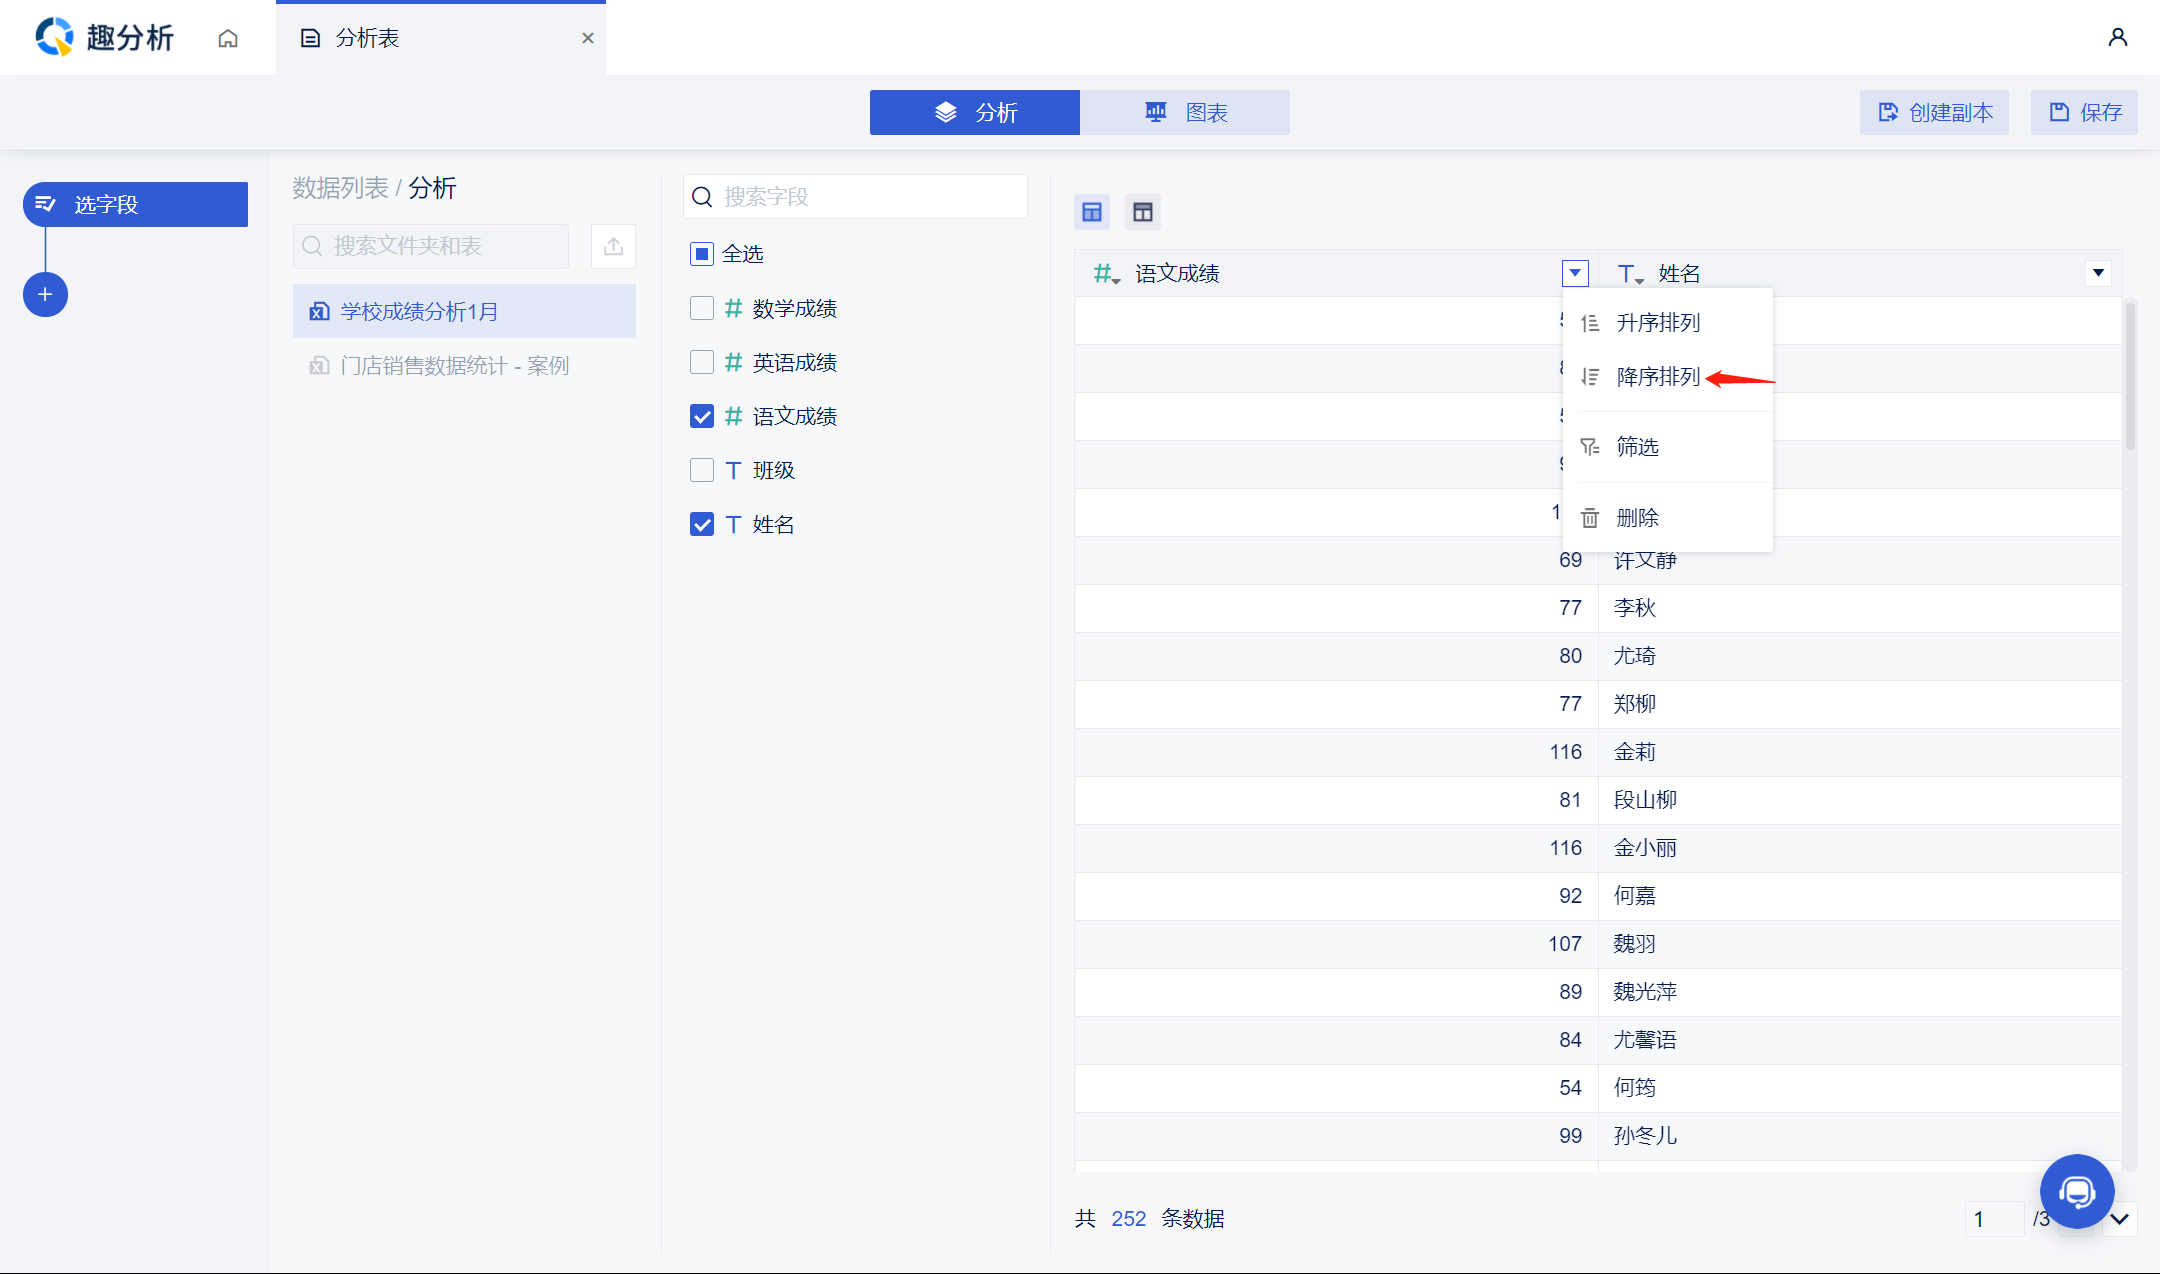This screenshot has height=1274, width=2160.
Task: Check the 数学成绩 field checkbox
Action: [x=702, y=308]
